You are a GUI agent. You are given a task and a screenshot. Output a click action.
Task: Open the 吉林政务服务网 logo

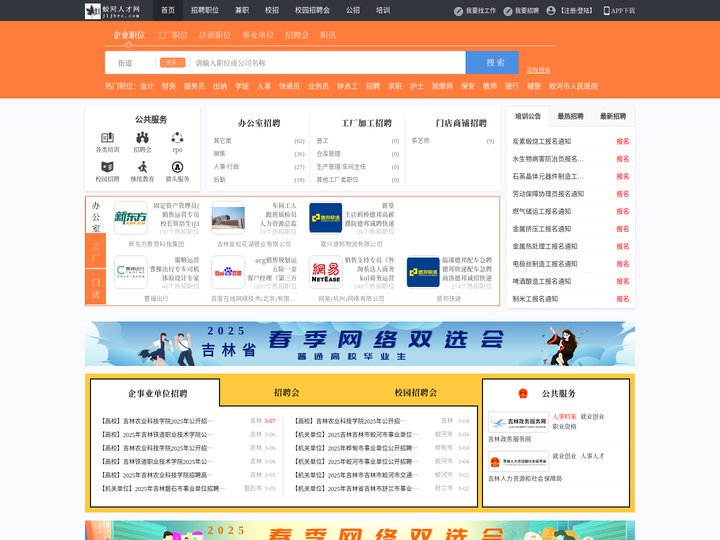click(x=518, y=422)
